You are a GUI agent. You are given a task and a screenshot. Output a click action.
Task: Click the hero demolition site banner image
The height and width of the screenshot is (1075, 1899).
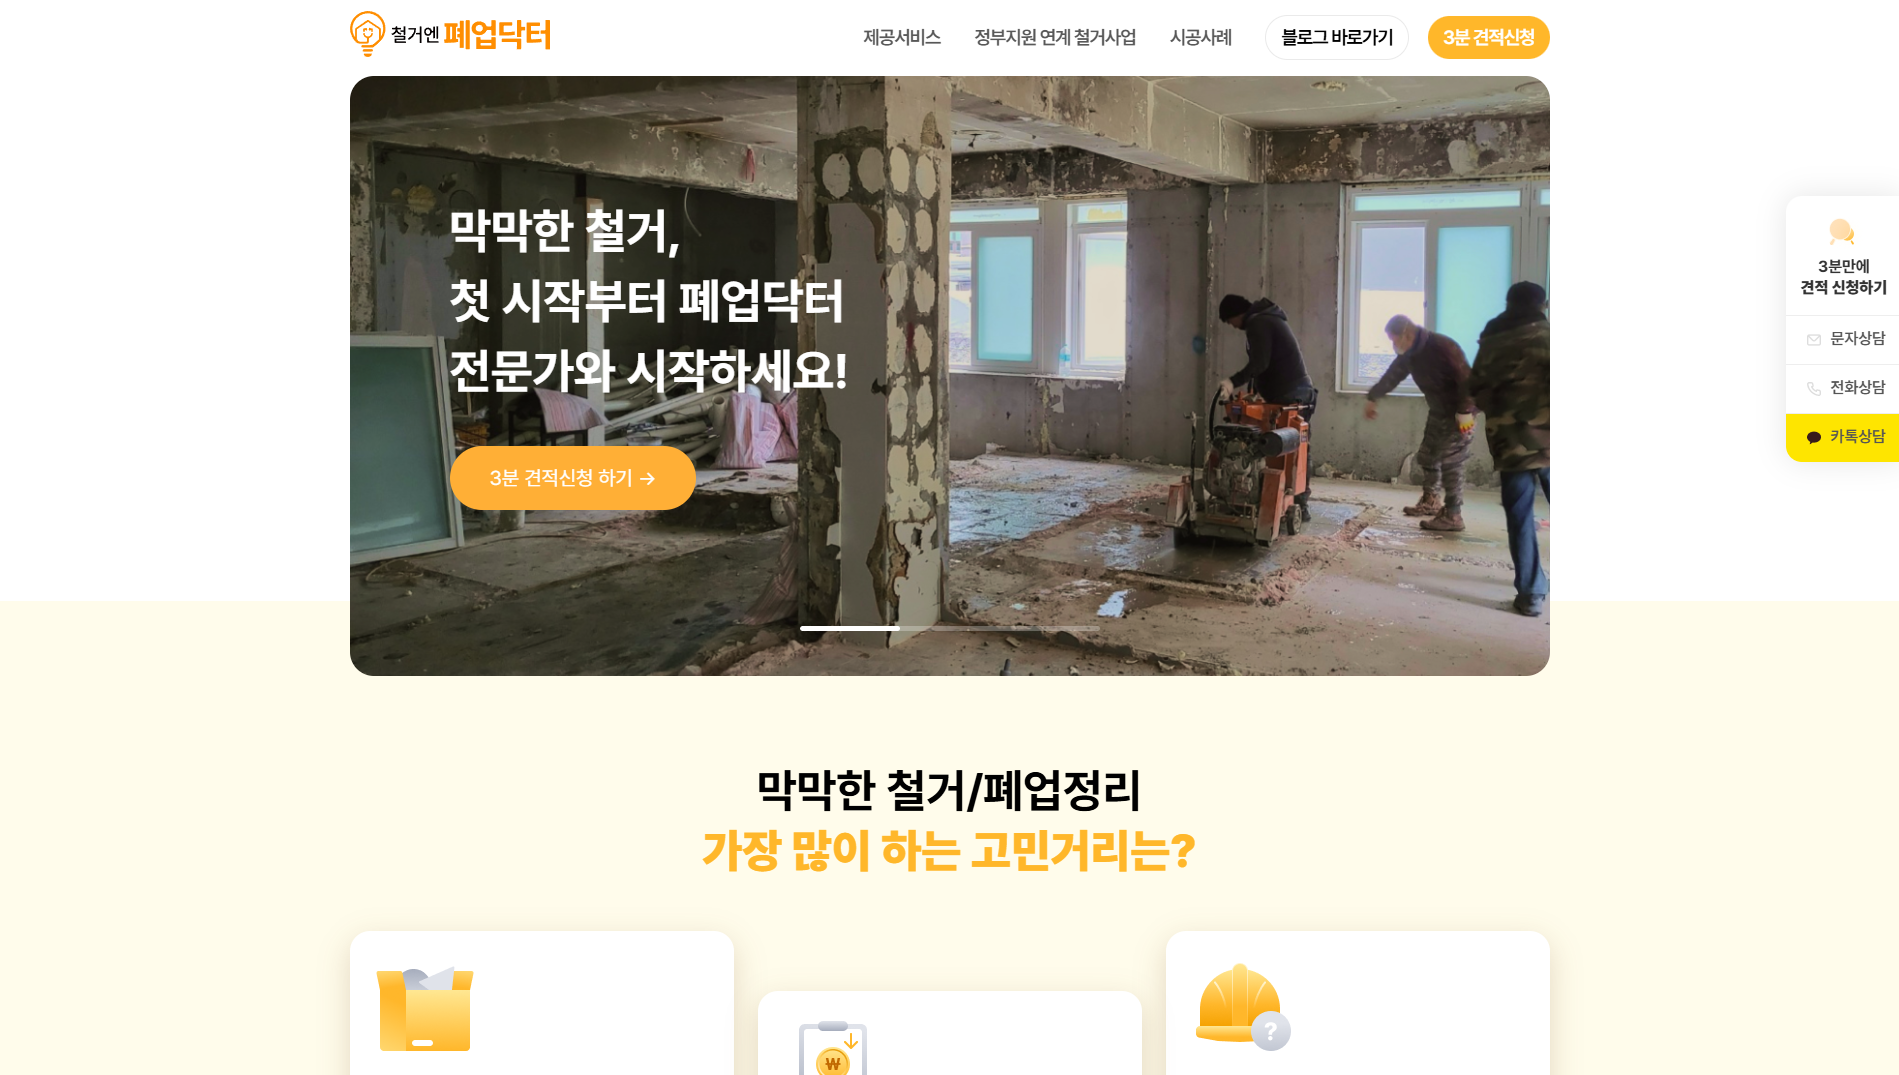click(x=950, y=376)
